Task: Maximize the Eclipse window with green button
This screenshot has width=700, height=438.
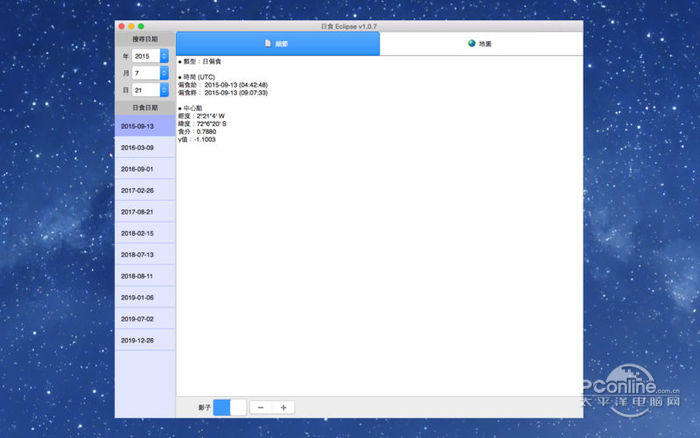Action: tap(141, 26)
